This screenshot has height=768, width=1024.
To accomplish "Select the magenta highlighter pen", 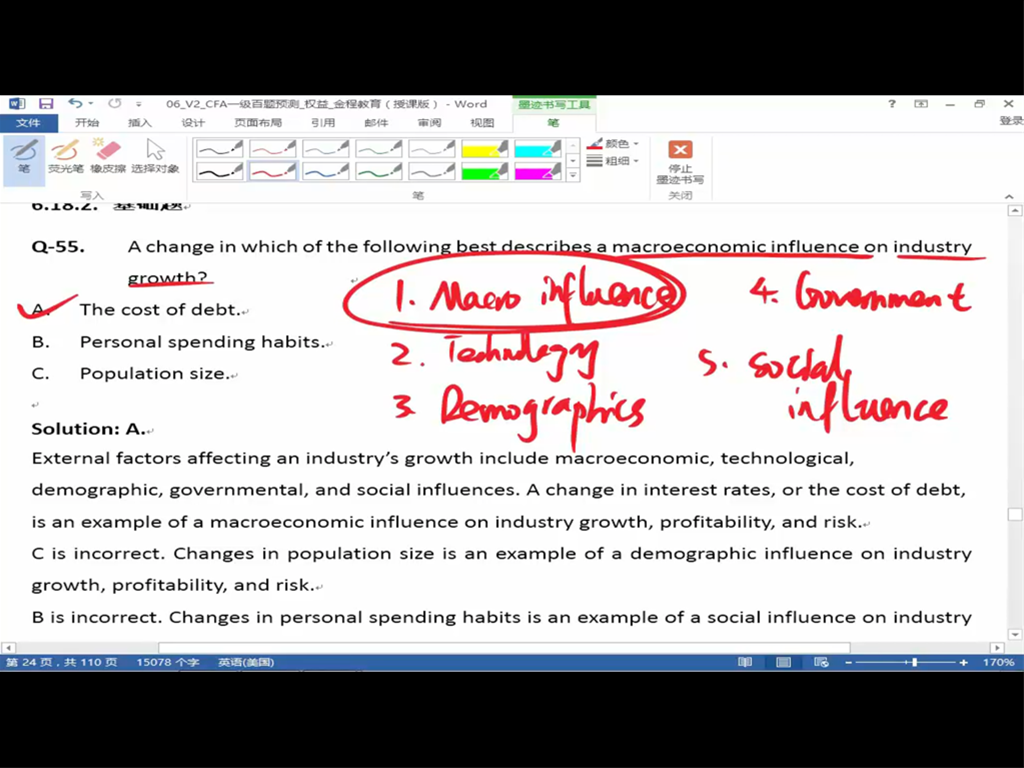I will point(537,171).
